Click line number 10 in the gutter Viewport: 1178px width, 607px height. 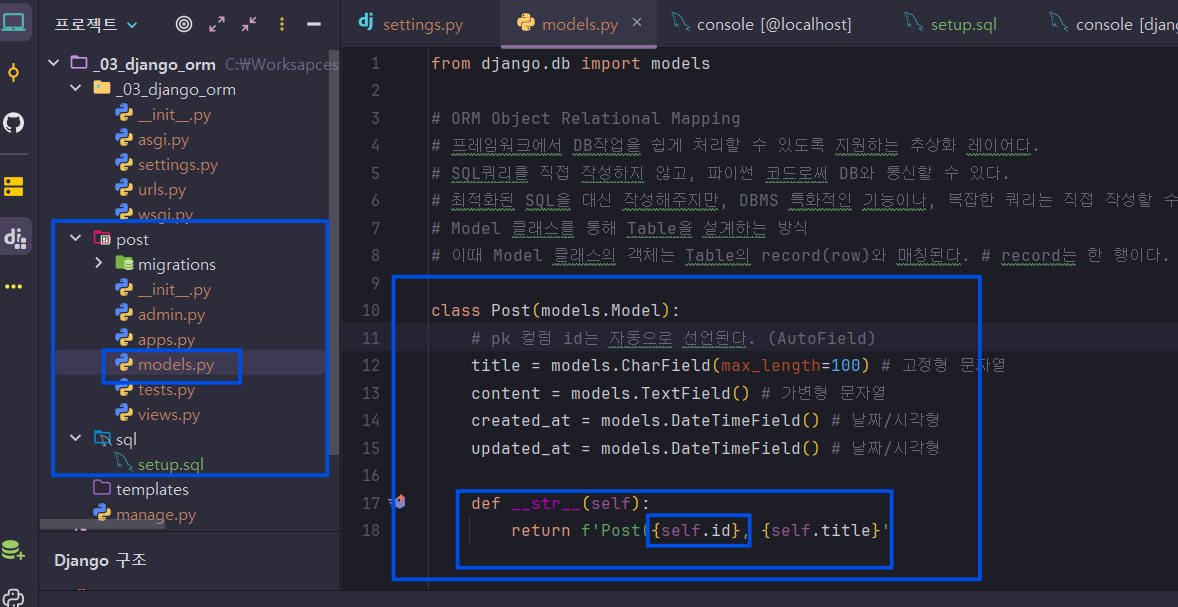coord(370,310)
